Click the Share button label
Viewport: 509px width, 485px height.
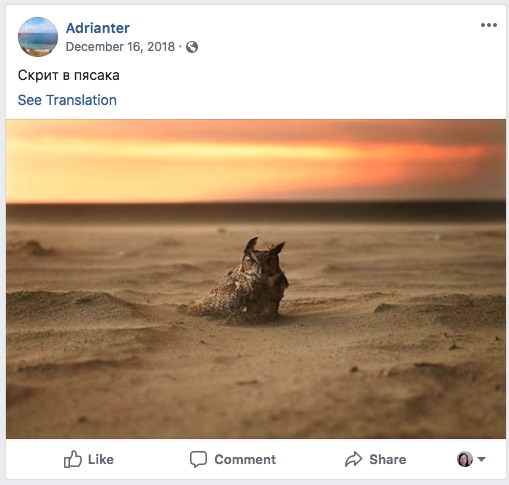(x=388, y=459)
